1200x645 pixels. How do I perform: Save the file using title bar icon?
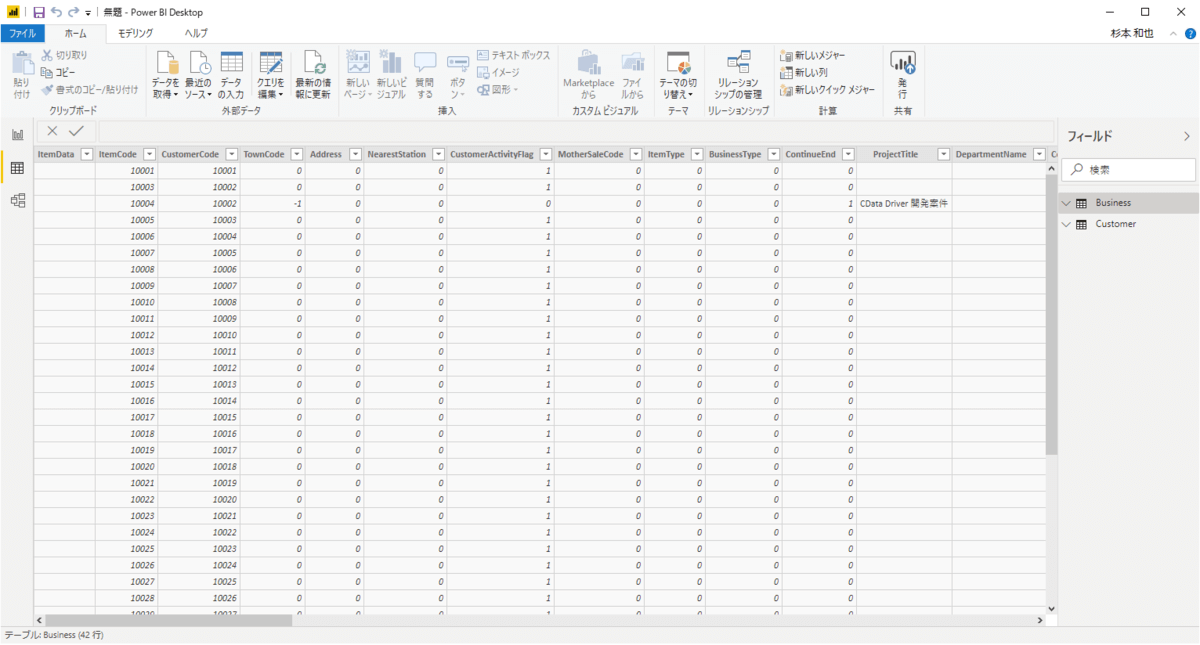pyautogui.click(x=38, y=12)
